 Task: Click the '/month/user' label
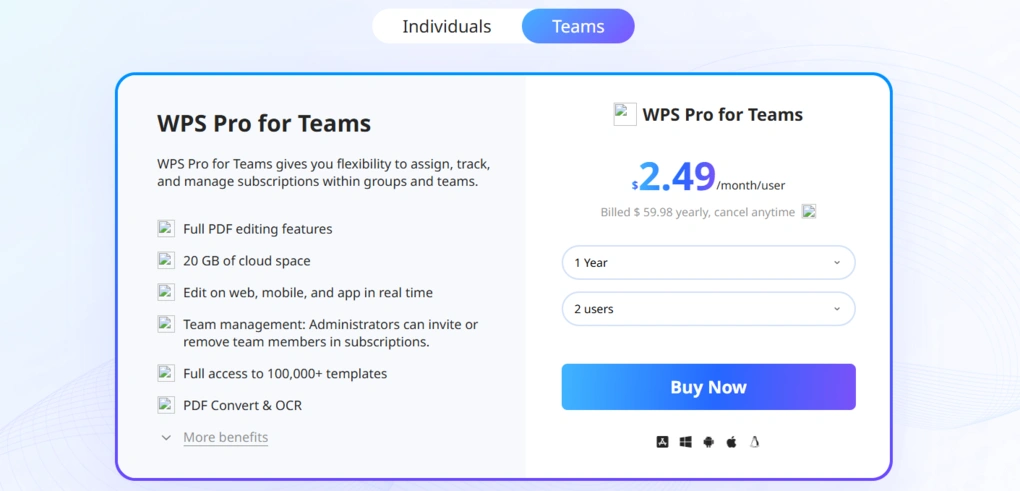pos(751,186)
